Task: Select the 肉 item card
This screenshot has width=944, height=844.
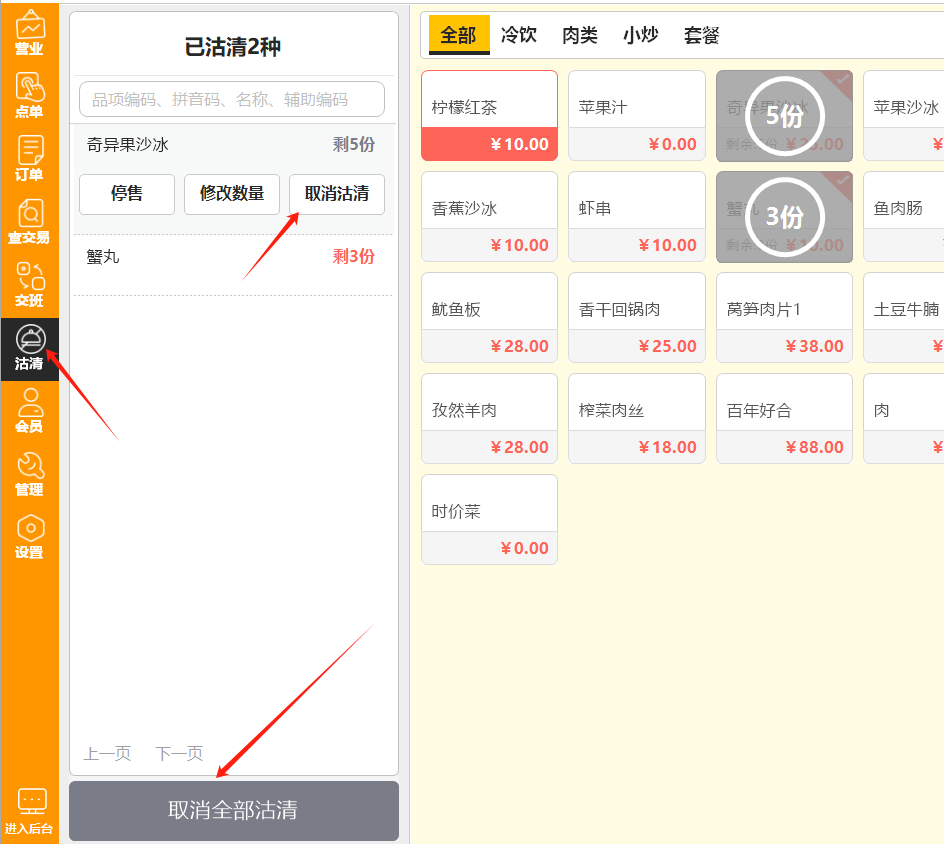Action: pyautogui.click(x=904, y=419)
